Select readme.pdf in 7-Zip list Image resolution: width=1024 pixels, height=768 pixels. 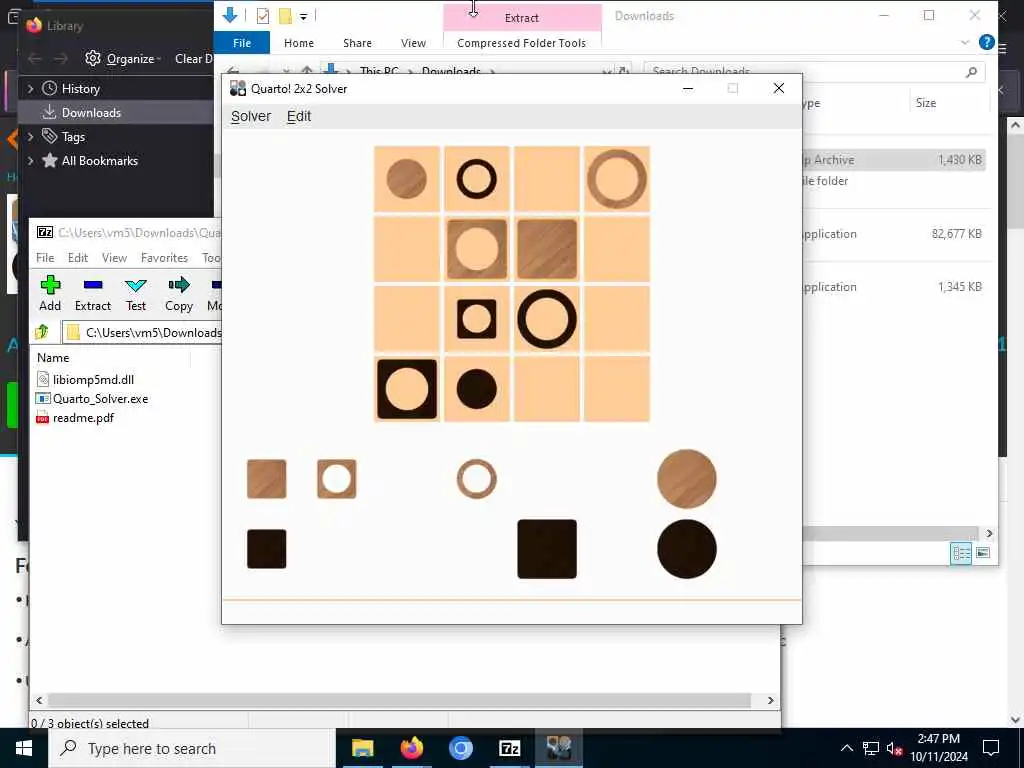pos(76,418)
